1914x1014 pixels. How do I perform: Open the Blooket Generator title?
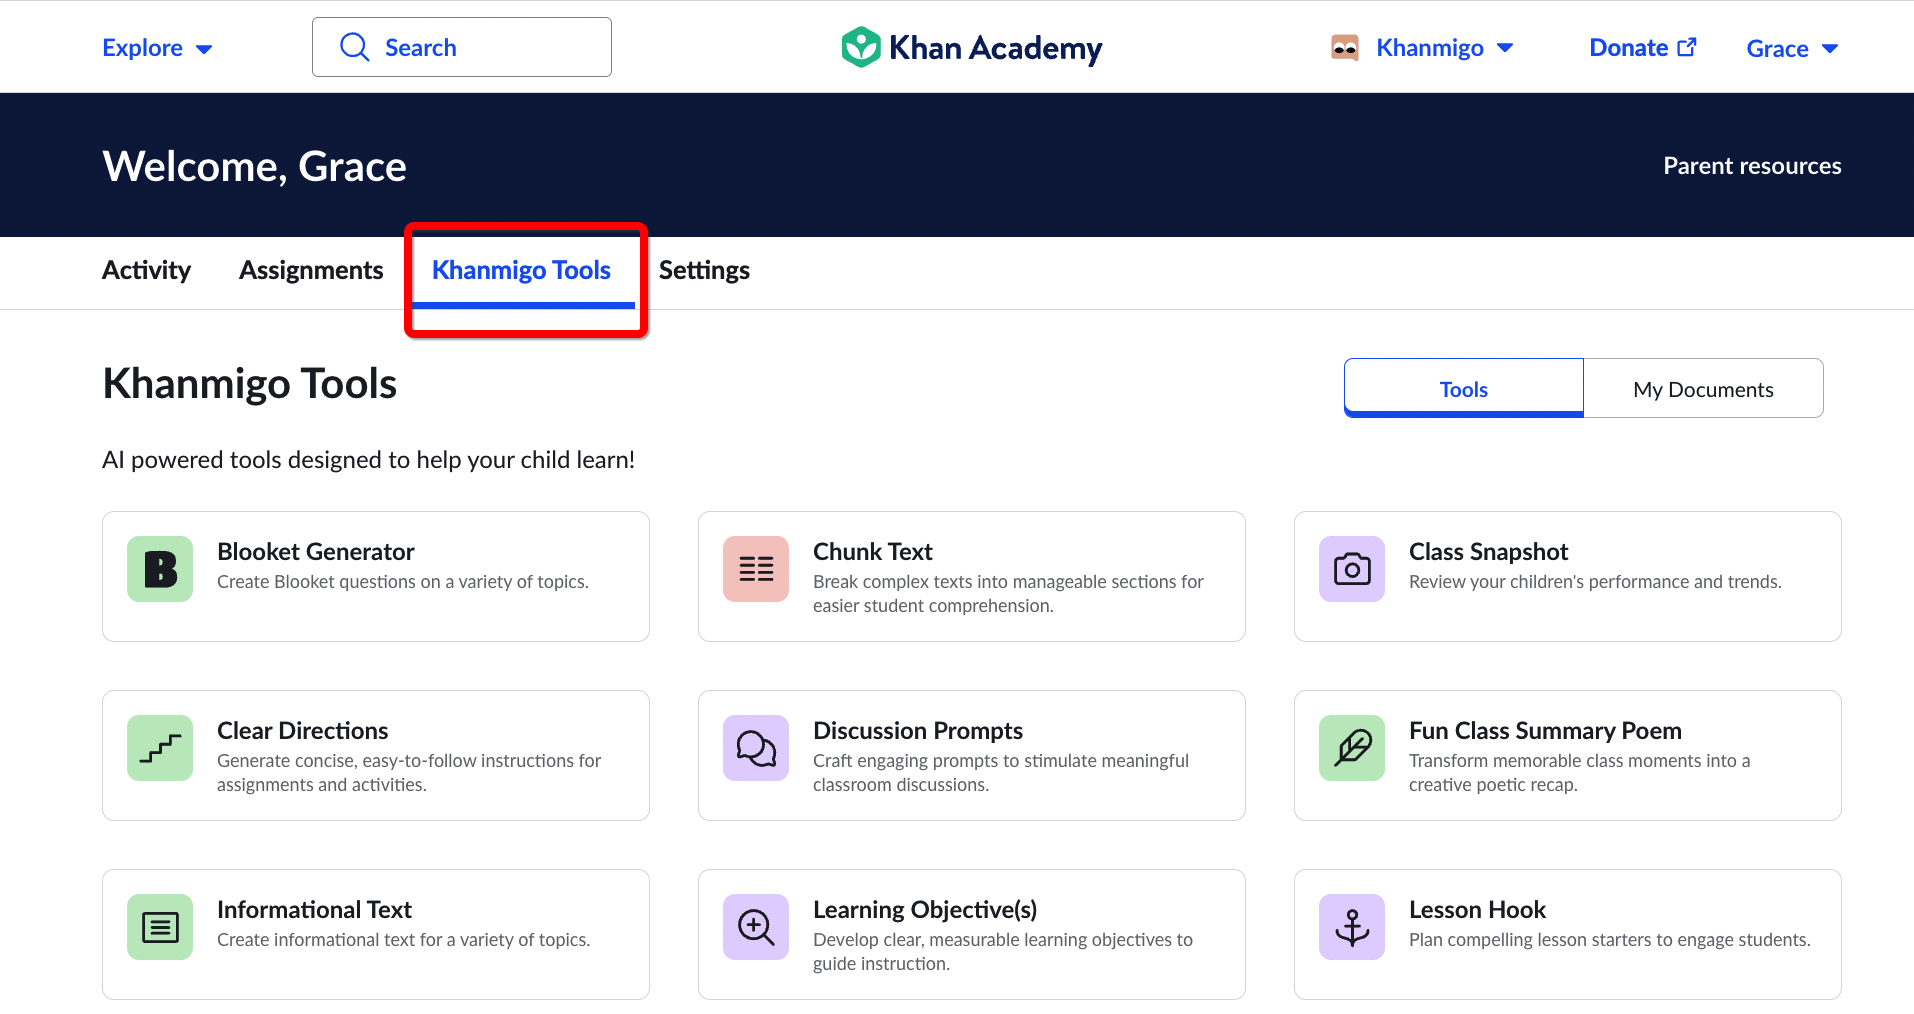click(315, 551)
